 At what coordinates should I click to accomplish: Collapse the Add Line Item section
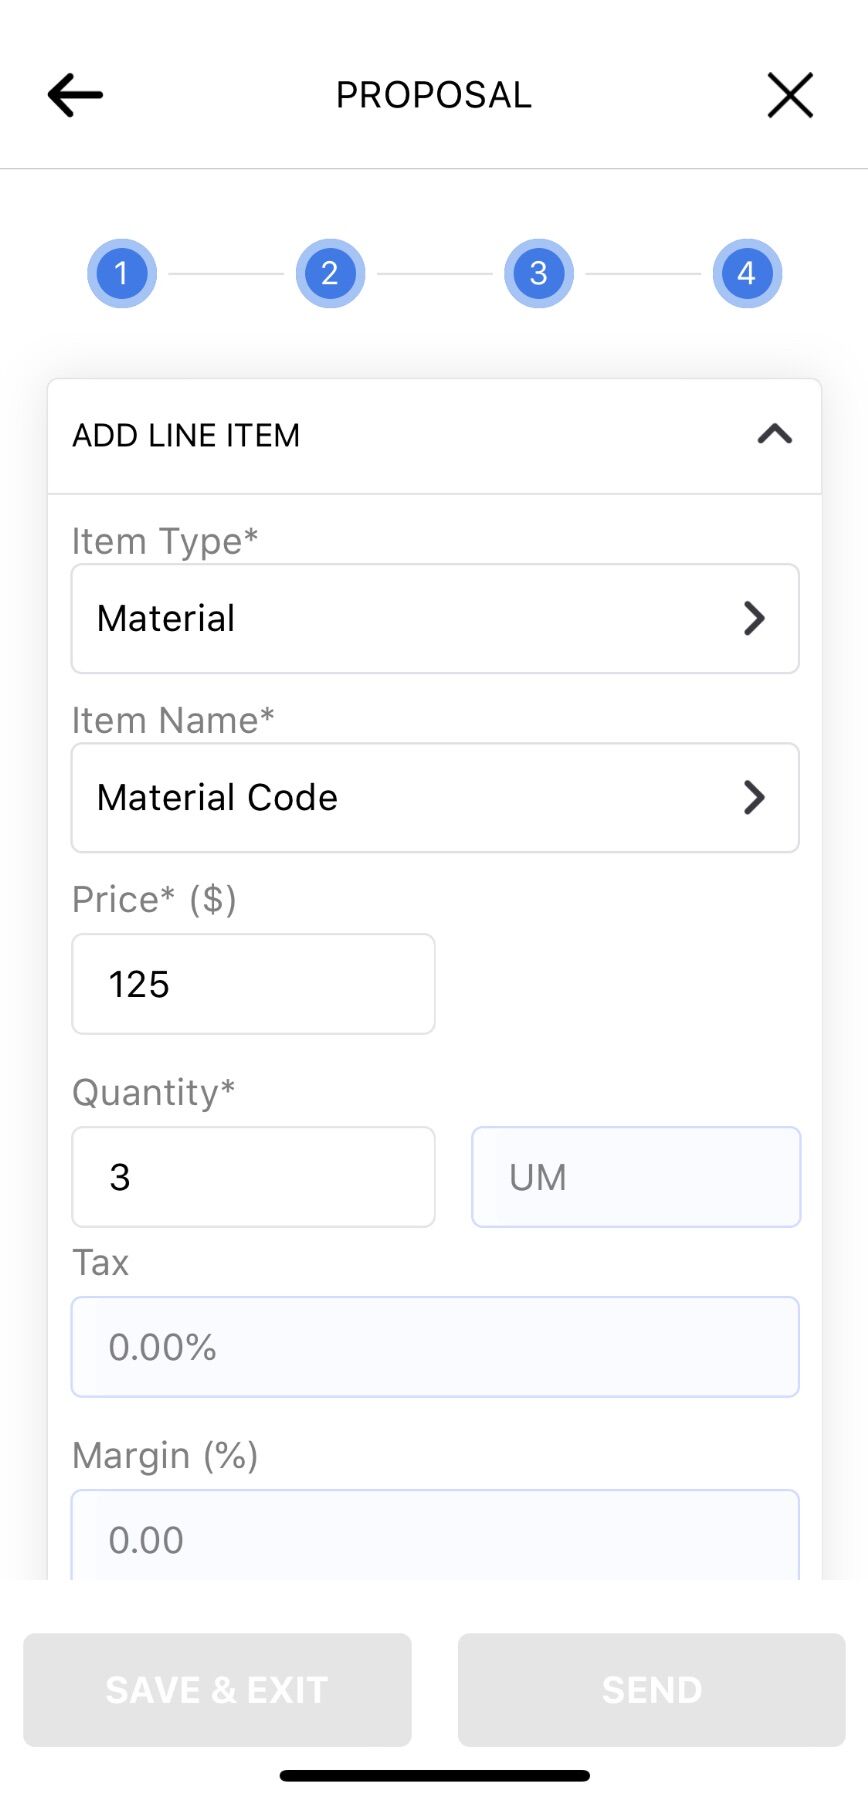(775, 435)
